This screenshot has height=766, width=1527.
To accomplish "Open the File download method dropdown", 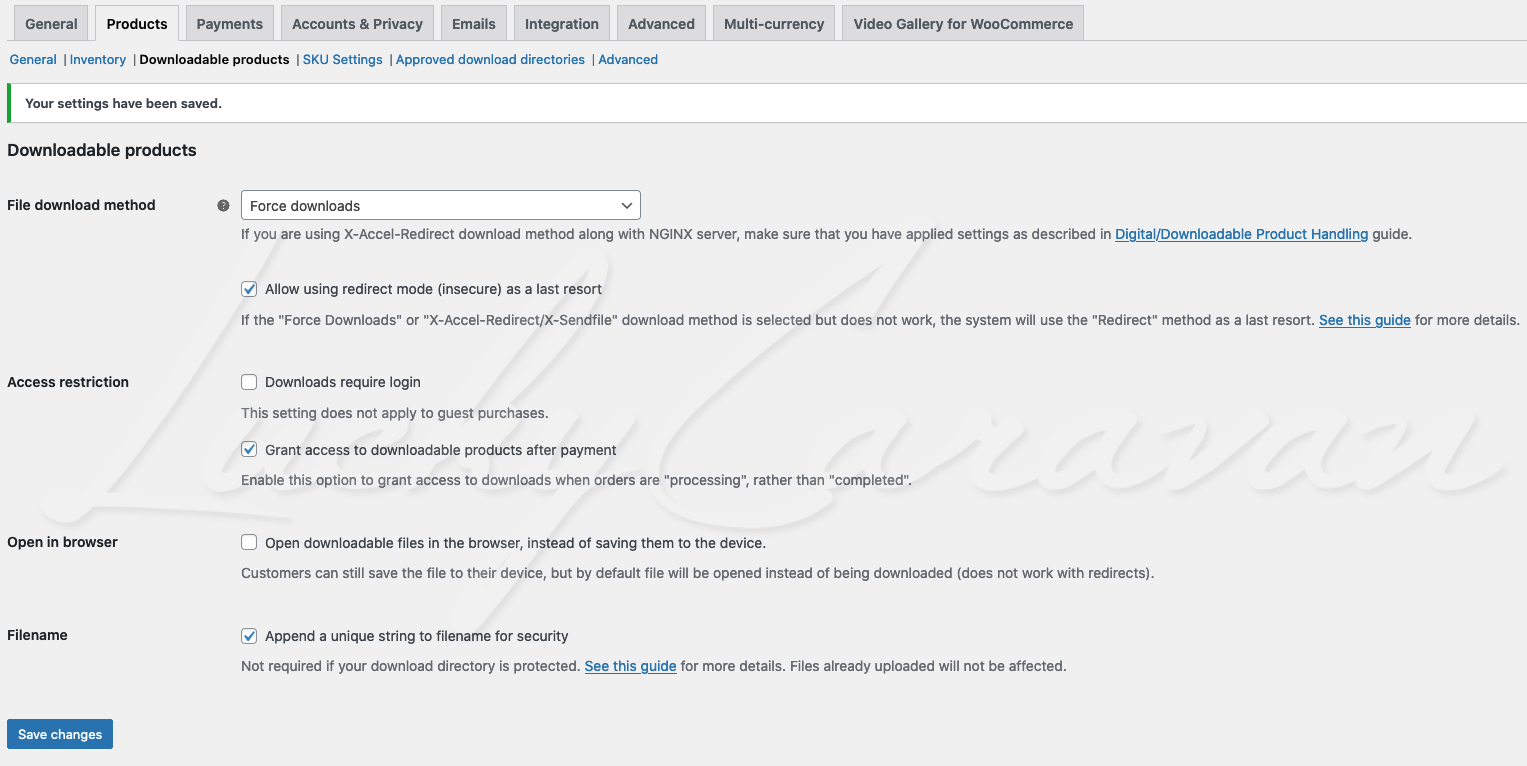I will [x=440, y=206].
